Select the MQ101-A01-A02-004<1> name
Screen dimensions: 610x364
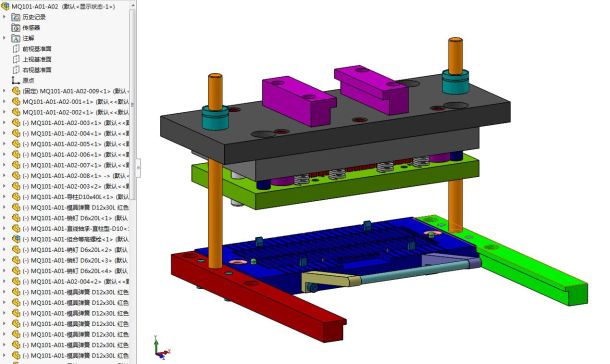click(65, 133)
